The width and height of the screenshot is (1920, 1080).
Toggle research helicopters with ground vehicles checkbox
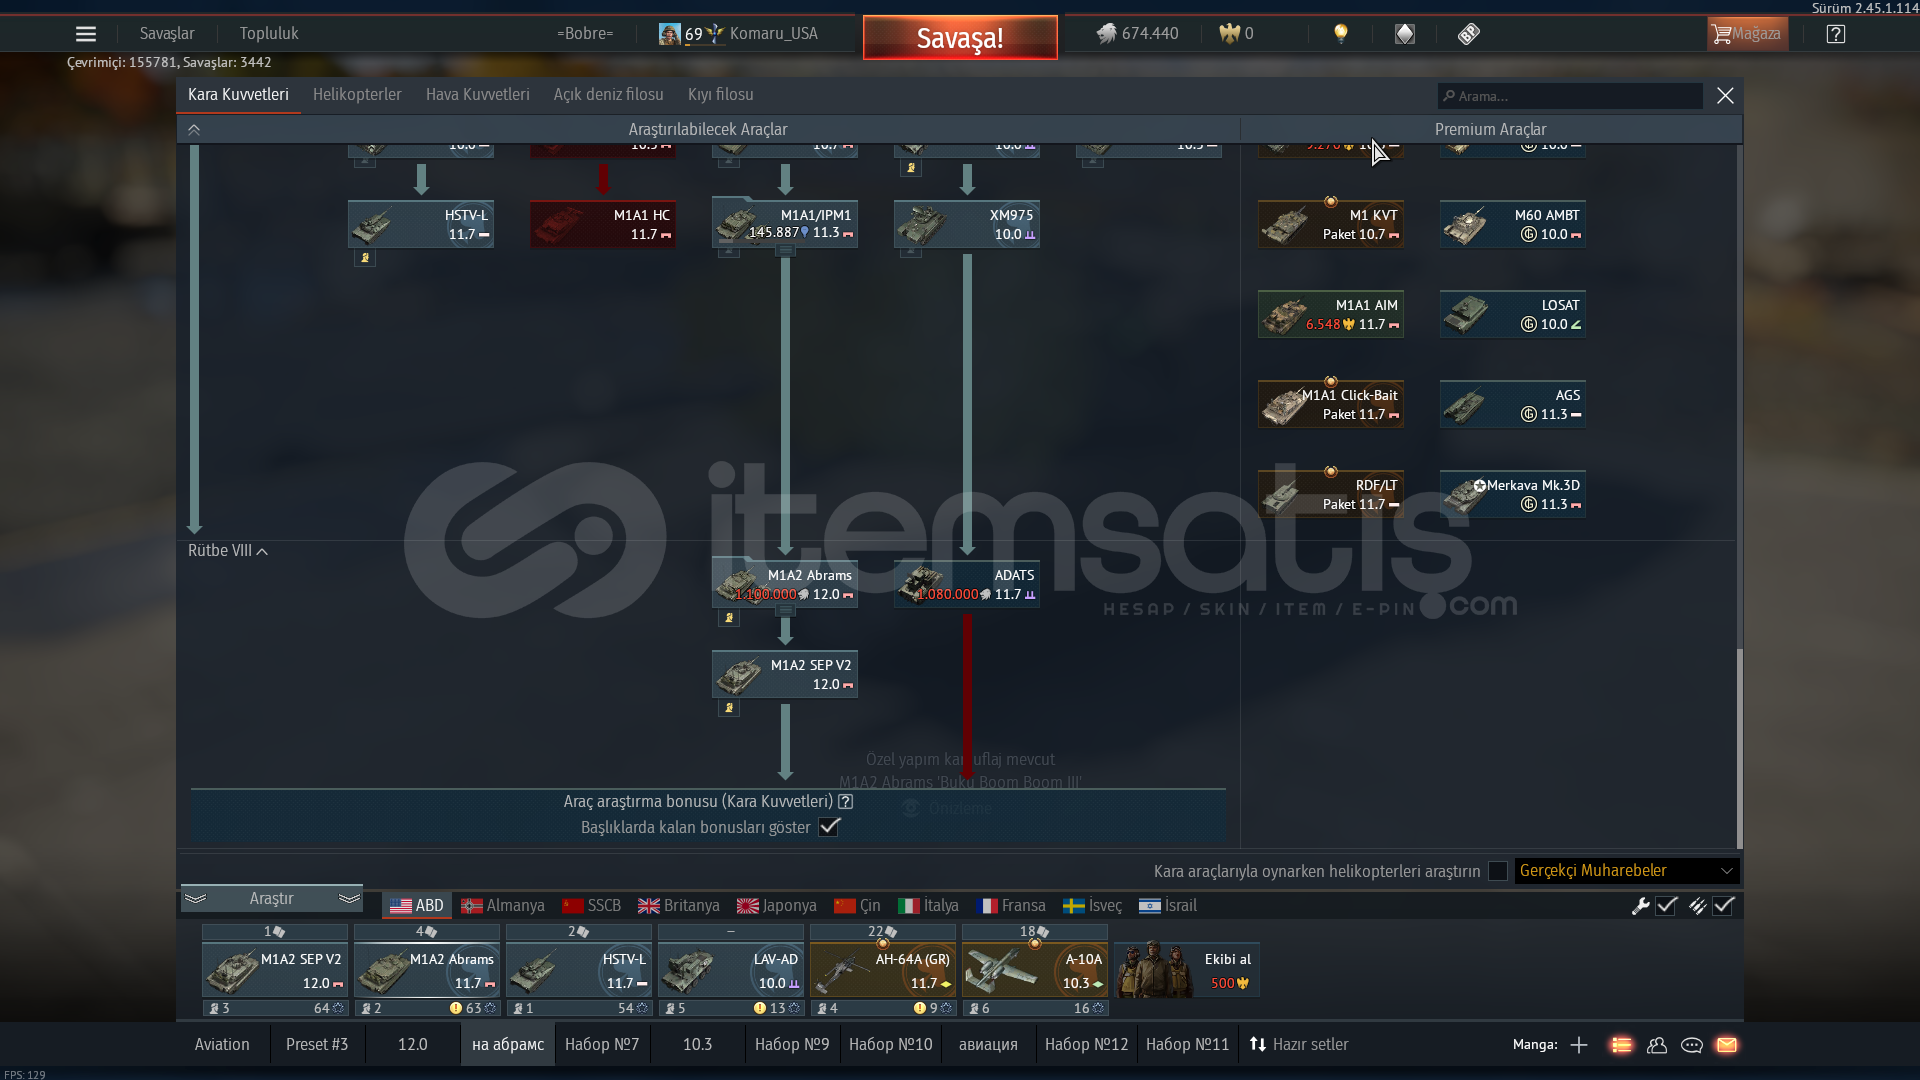pos(1497,871)
